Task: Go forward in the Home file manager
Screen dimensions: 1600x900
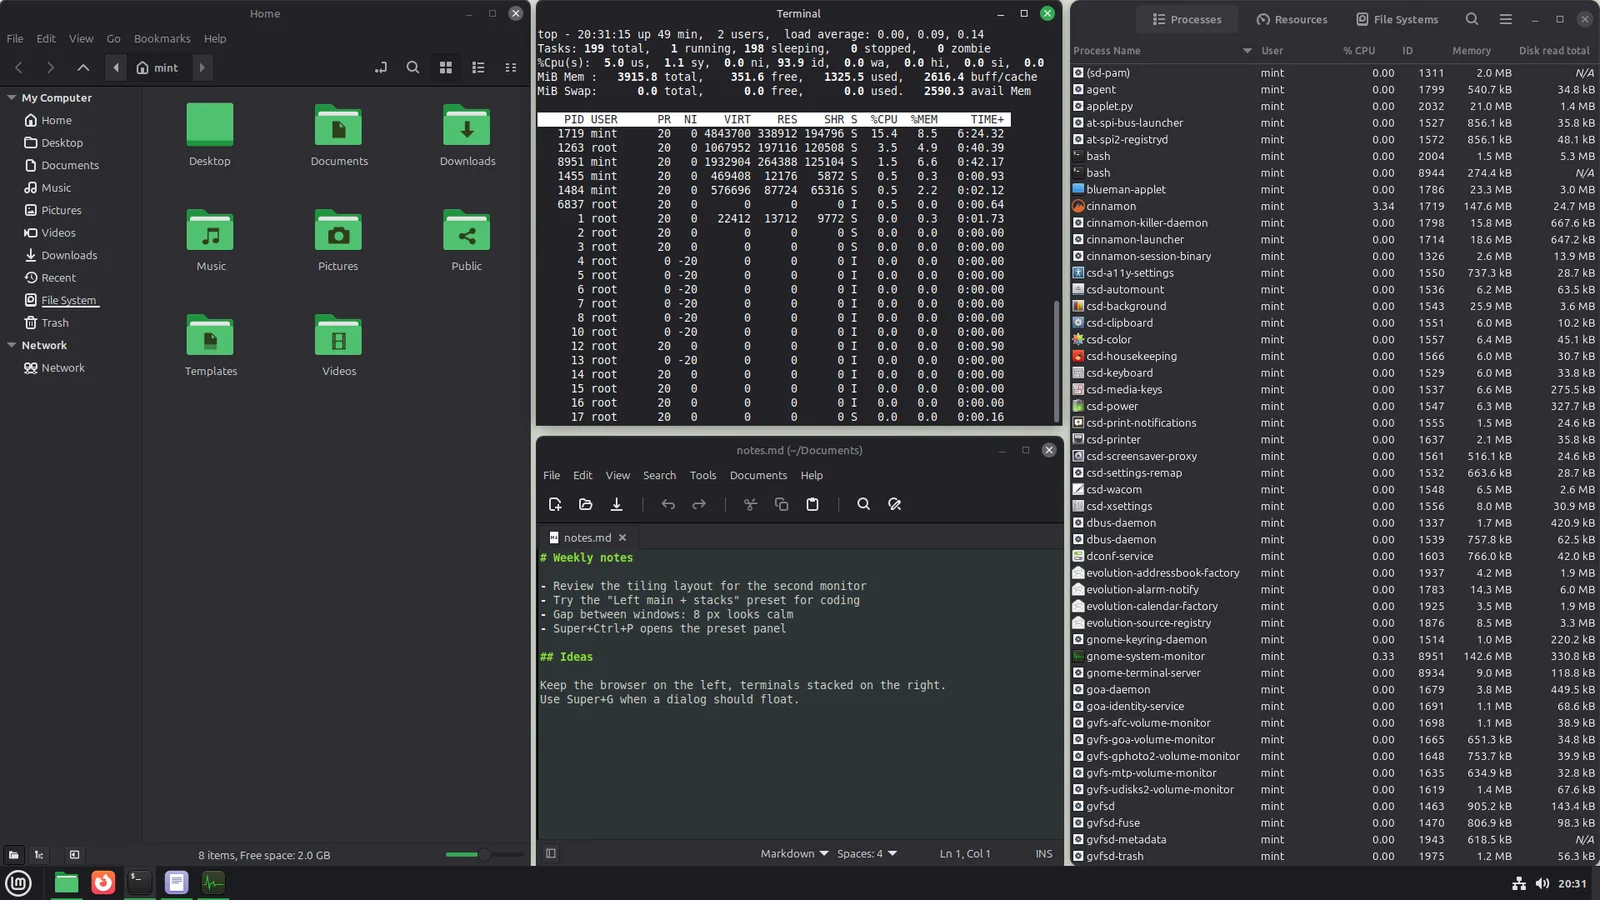Action: coord(50,68)
